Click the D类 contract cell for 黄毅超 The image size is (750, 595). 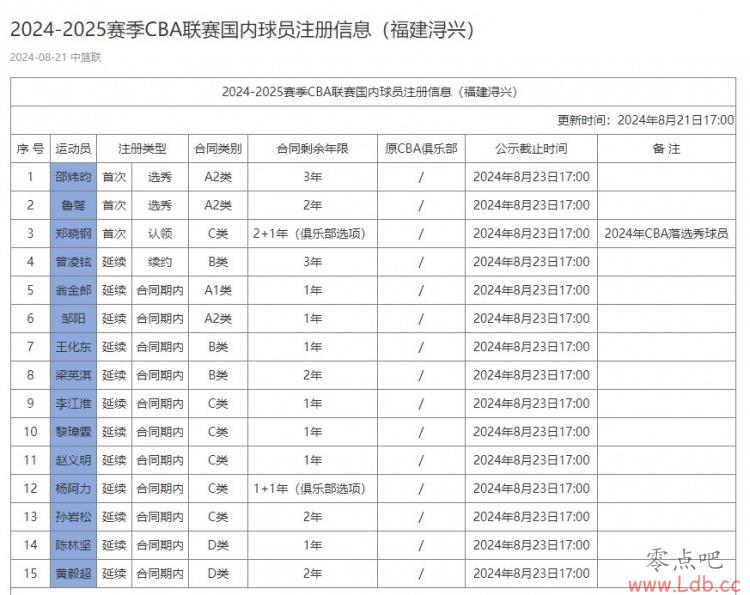click(x=218, y=573)
